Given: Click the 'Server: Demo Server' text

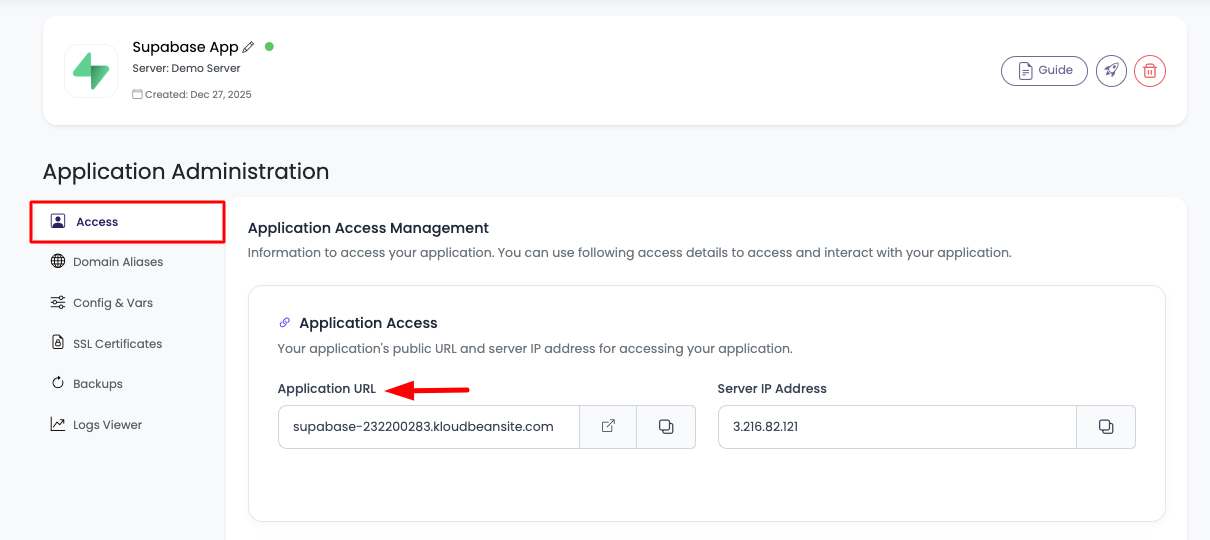Looking at the screenshot, I should point(186,69).
